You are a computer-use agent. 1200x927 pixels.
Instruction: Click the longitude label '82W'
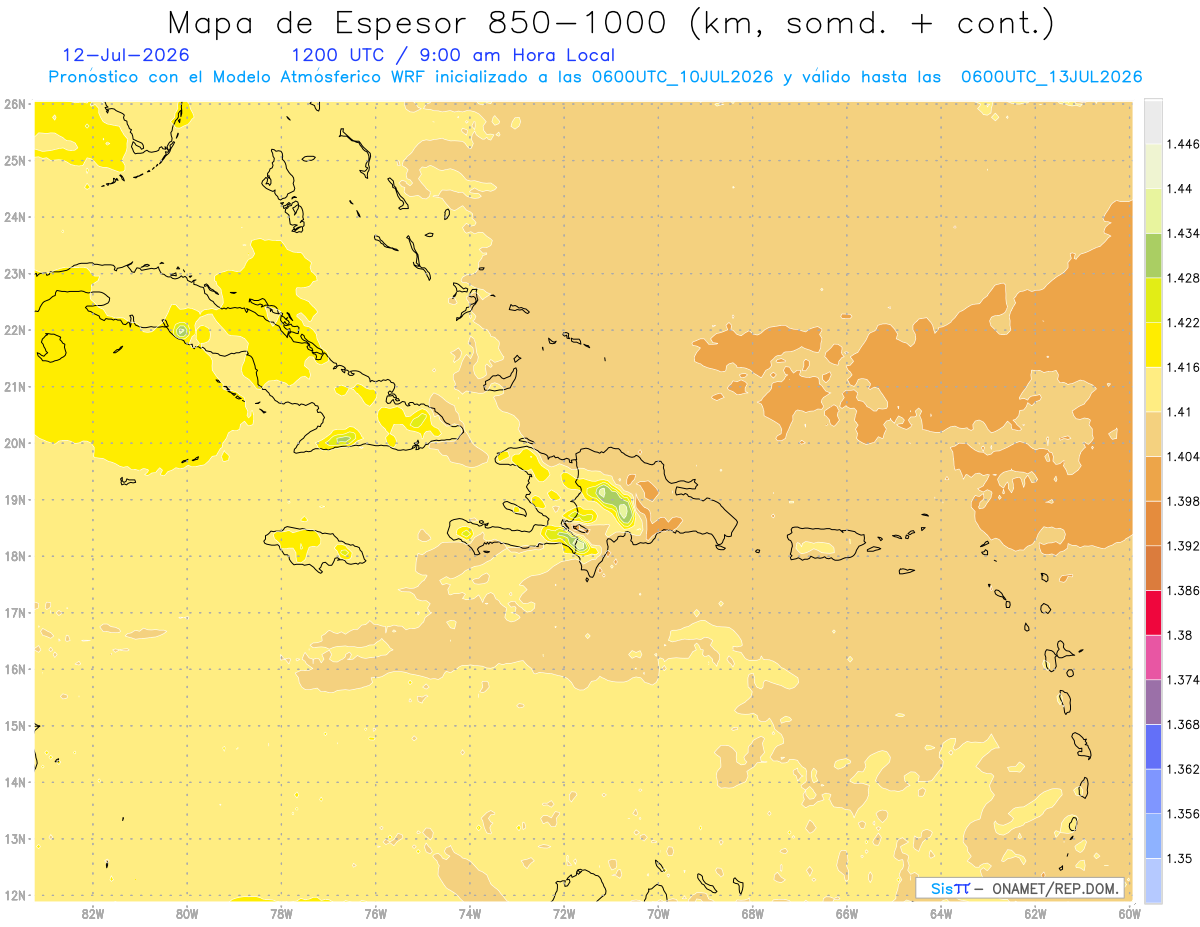[x=92, y=913]
